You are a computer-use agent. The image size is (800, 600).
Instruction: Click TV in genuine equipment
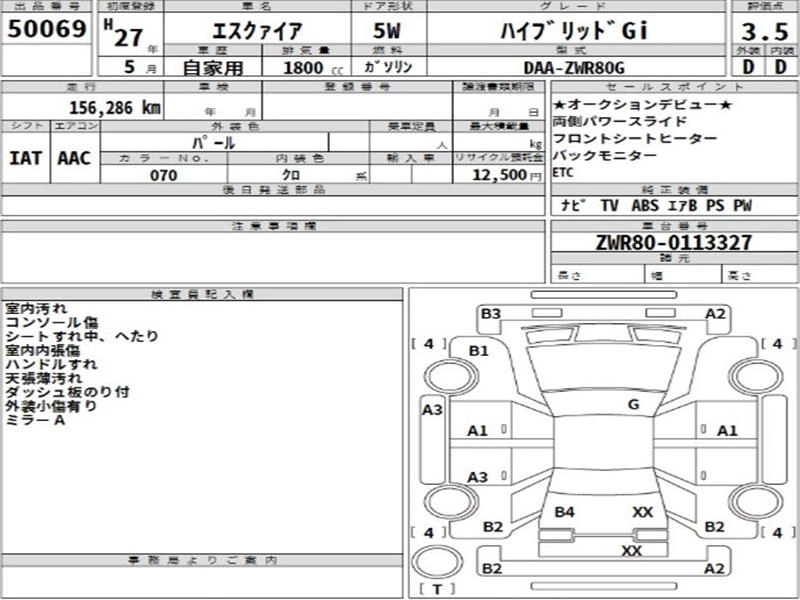click(609, 205)
